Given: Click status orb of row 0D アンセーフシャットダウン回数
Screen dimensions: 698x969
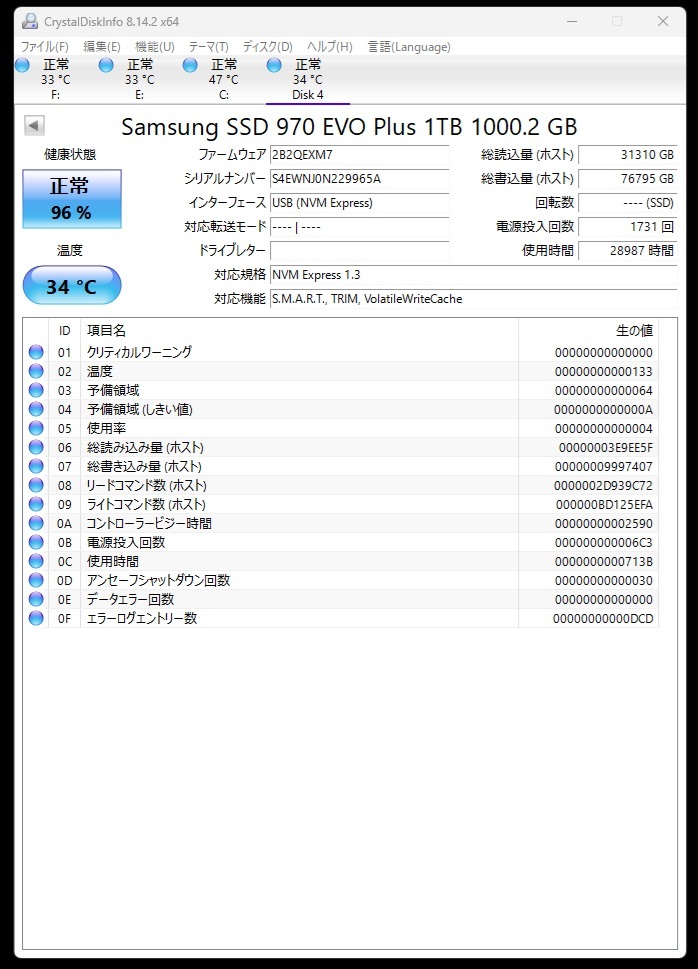Looking at the screenshot, I should [36, 580].
